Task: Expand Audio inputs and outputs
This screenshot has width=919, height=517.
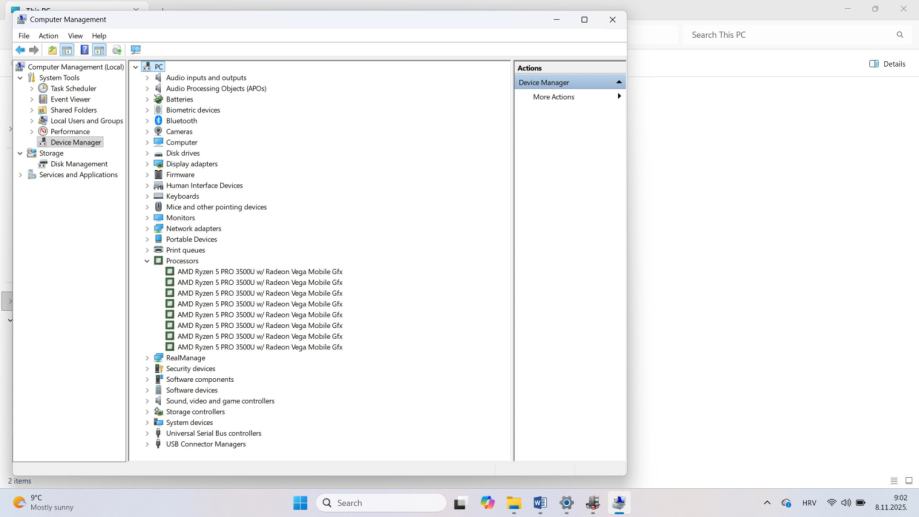Action: 147,78
